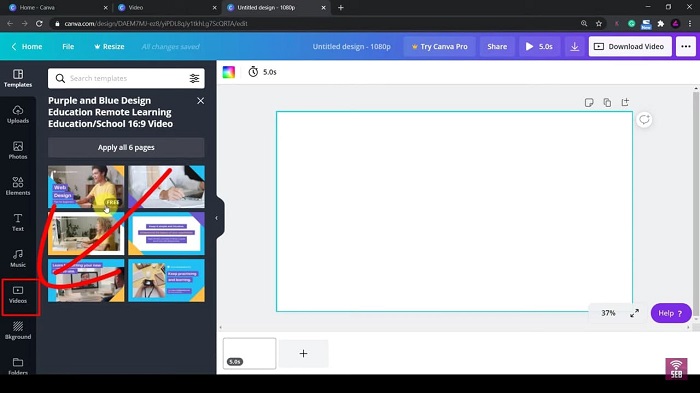Screen dimensions: 700x393
Task: Click the Share button
Action: [x=497, y=46]
